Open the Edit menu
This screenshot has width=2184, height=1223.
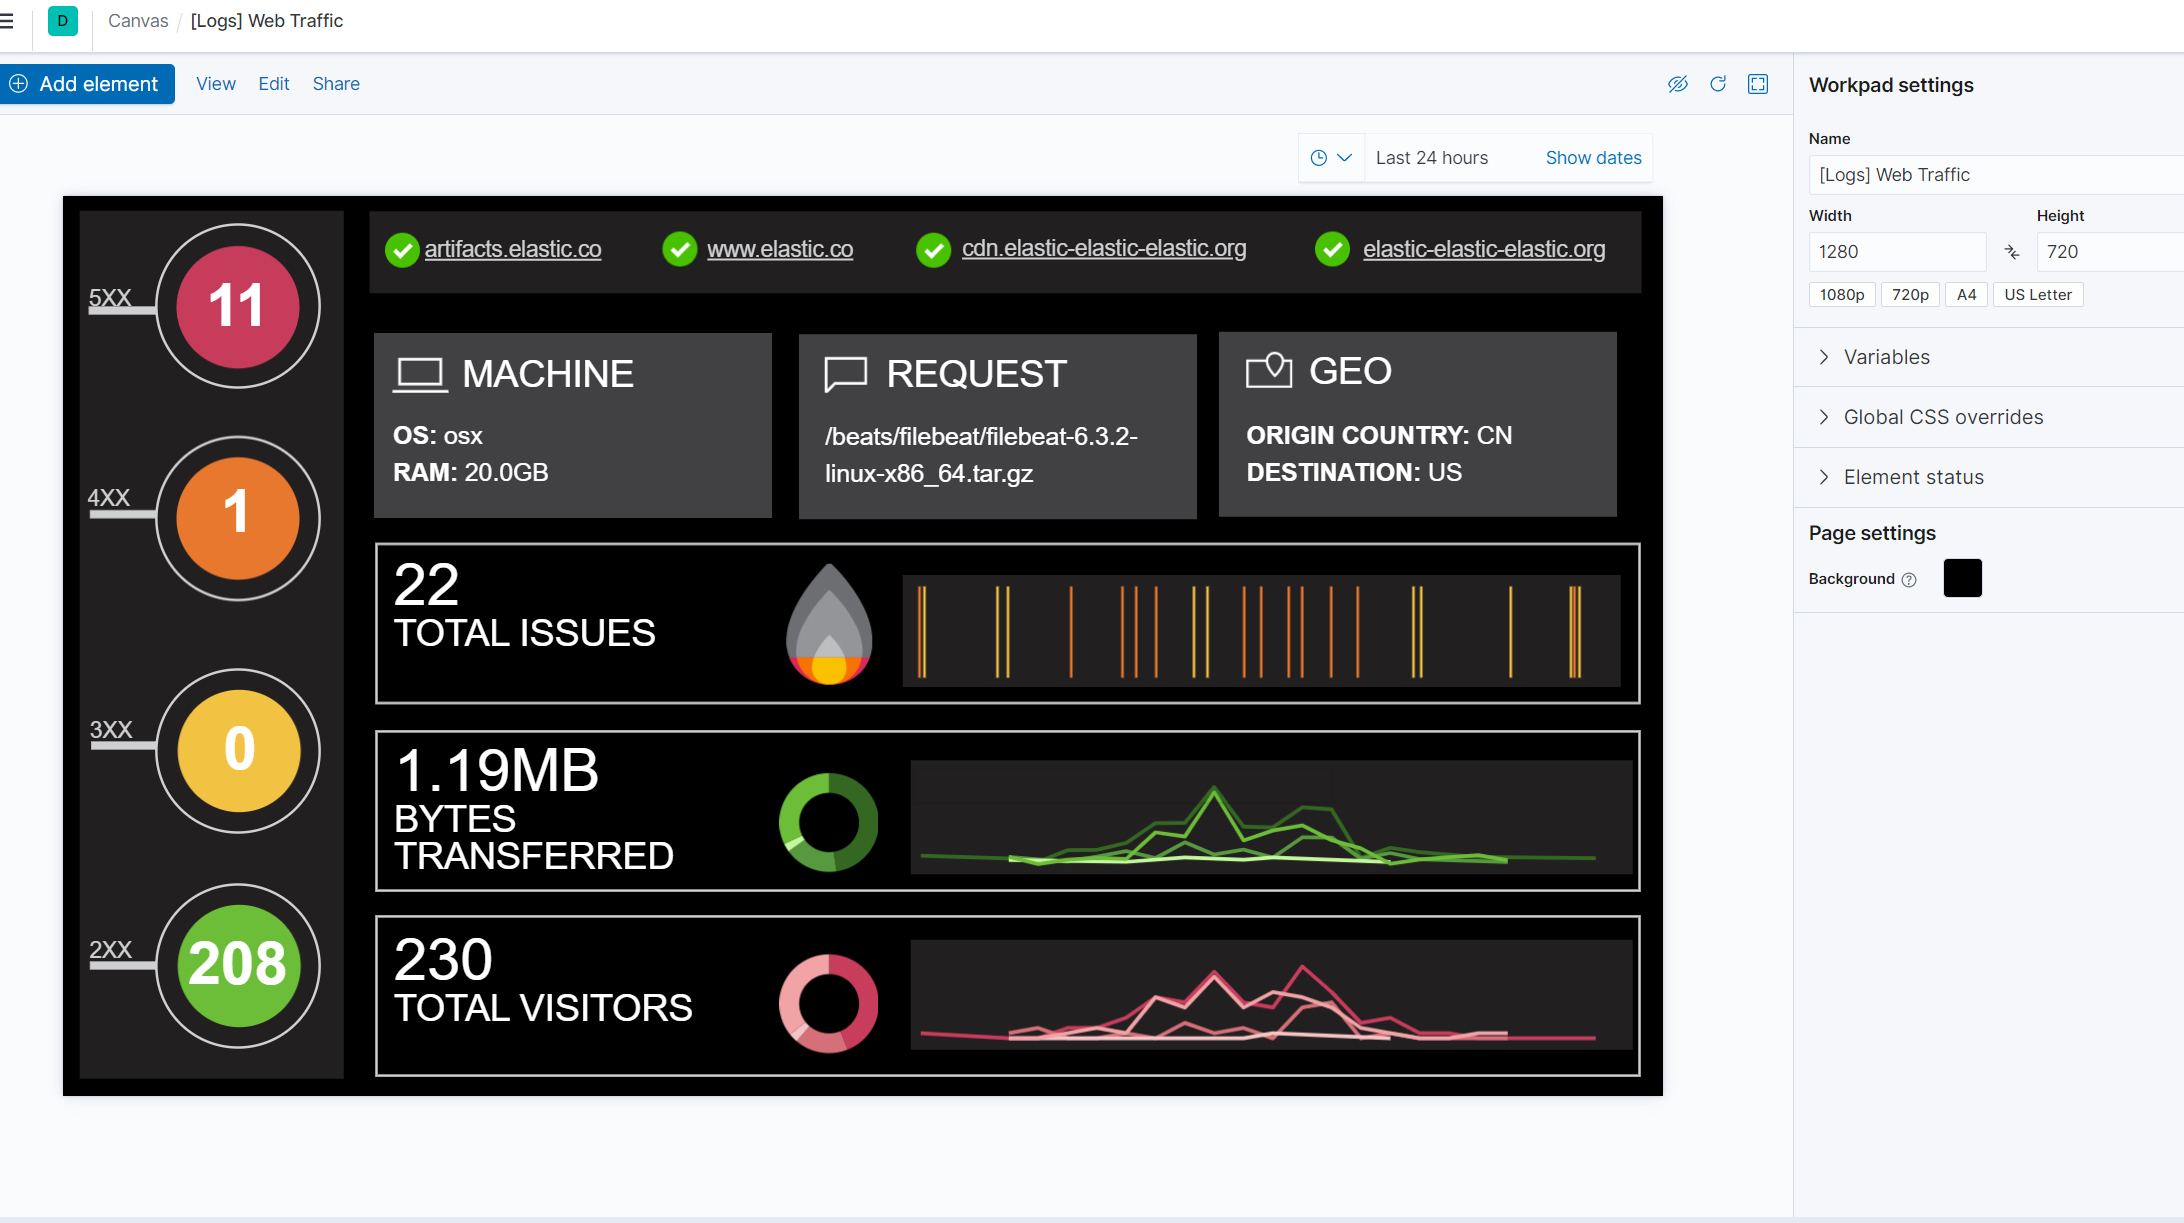coord(274,84)
